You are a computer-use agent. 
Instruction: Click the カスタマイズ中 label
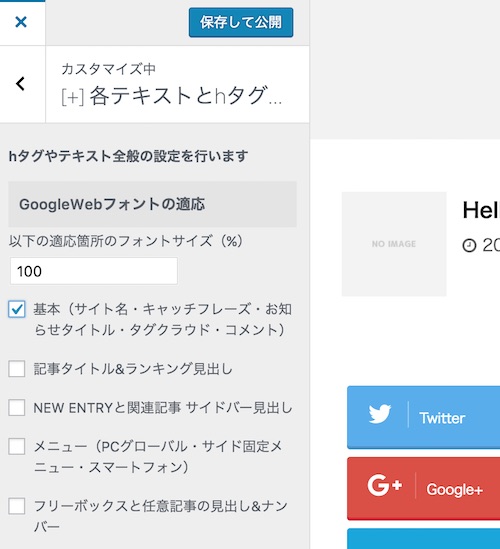pyautogui.click(x=109, y=69)
